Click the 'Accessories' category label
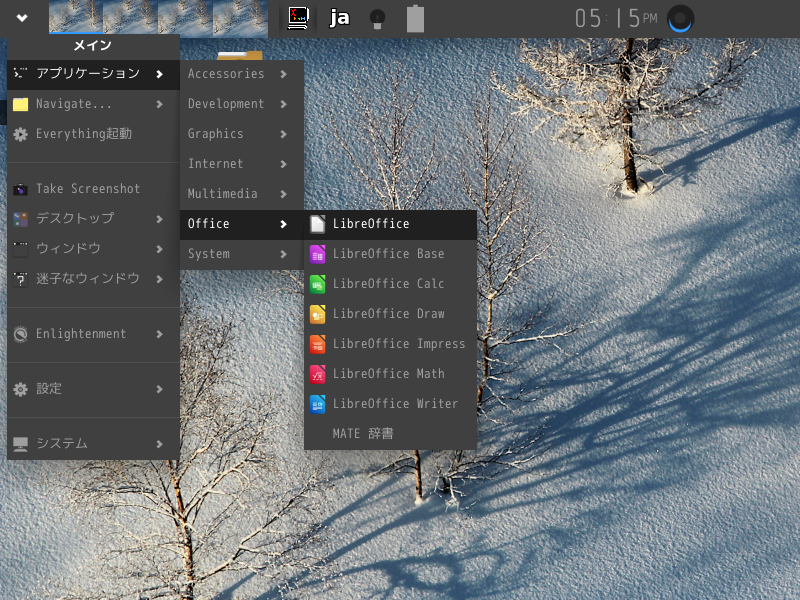Viewport: 800px width, 600px height. click(226, 74)
